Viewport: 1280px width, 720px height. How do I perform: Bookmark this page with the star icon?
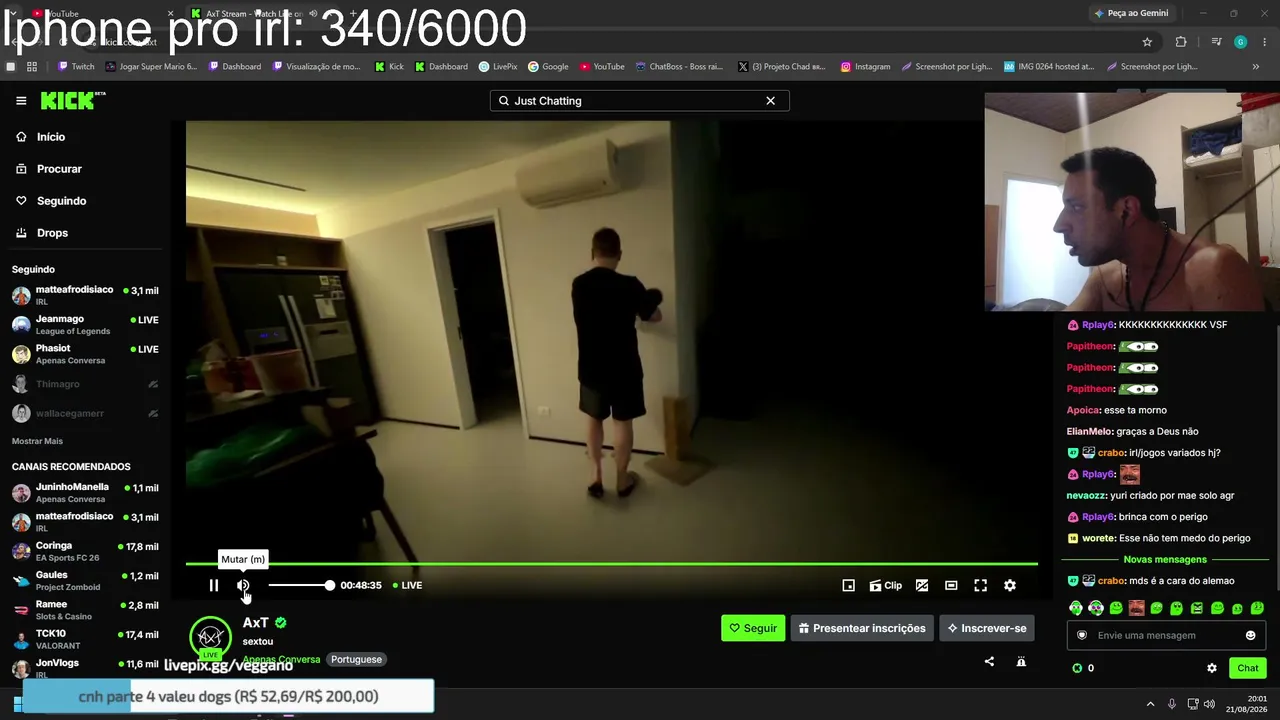(x=1147, y=42)
